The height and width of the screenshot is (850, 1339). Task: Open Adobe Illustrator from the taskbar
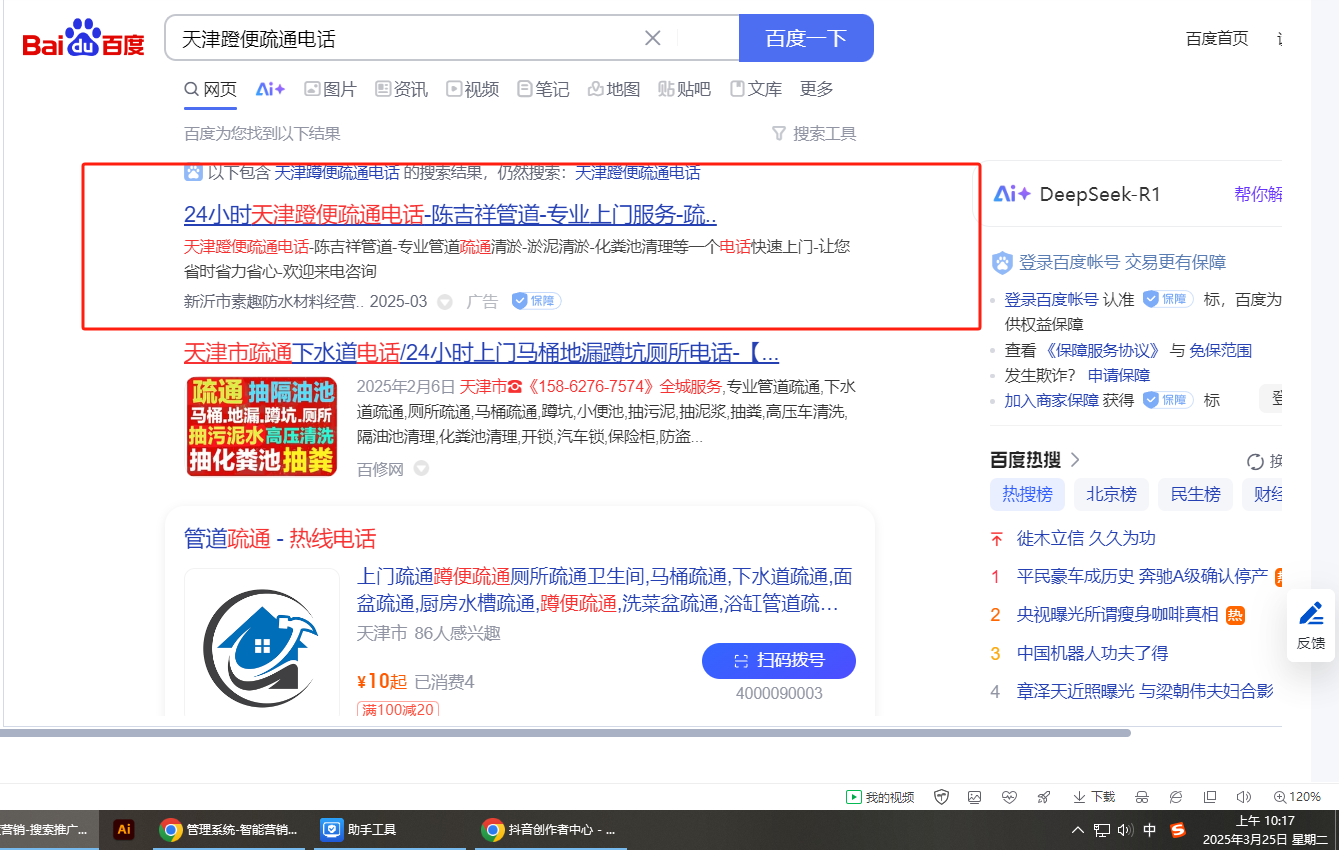coord(124,829)
